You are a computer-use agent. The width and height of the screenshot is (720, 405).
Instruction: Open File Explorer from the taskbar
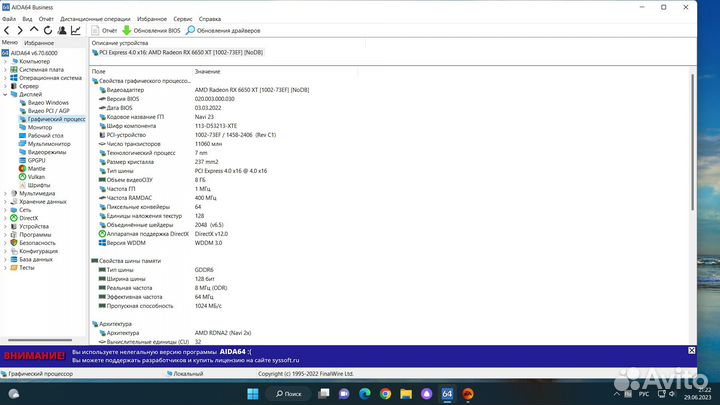pos(406,394)
